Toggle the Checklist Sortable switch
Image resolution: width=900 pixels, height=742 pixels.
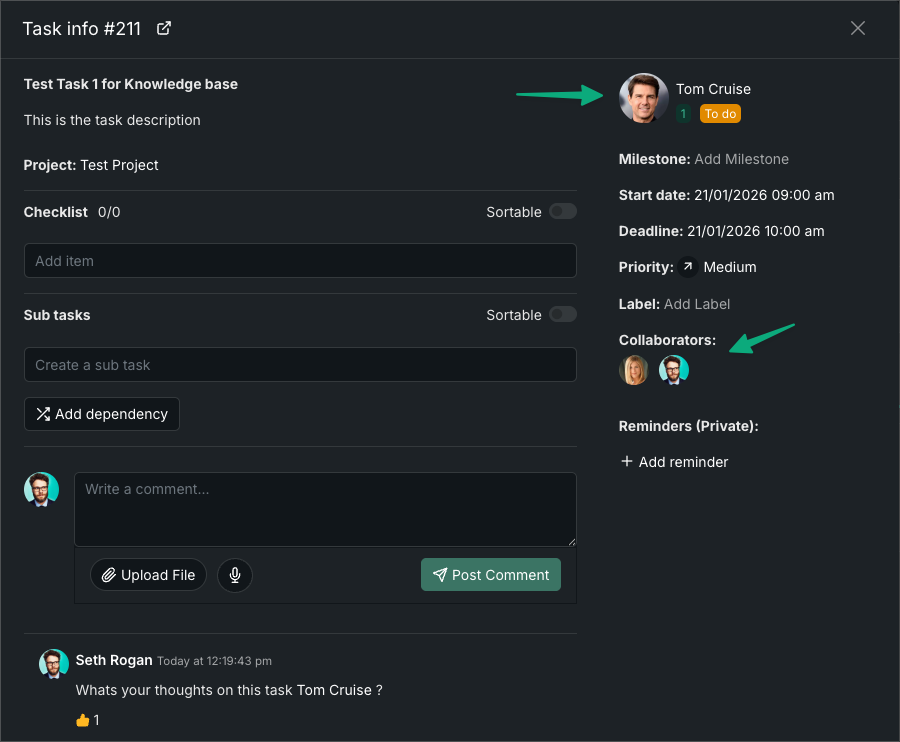point(563,212)
